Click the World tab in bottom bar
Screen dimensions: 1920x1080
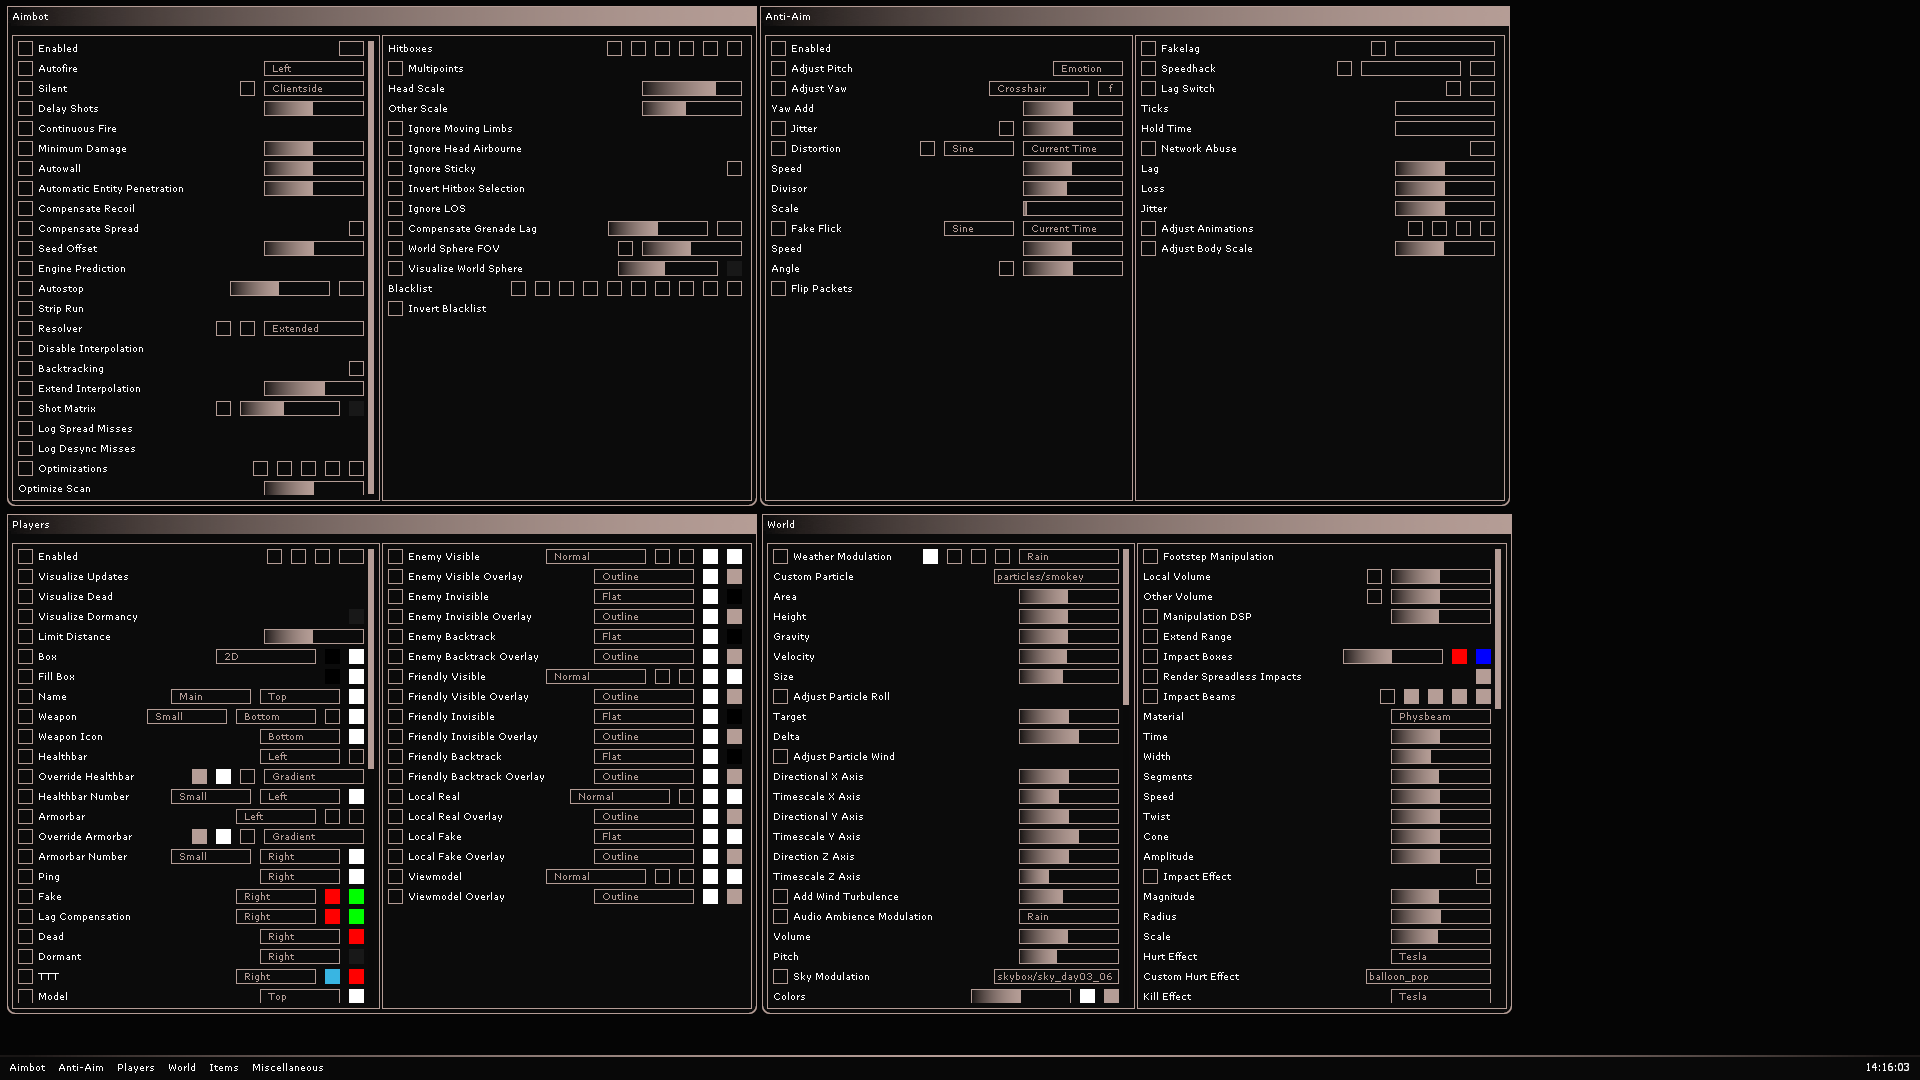click(x=181, y=1067)
